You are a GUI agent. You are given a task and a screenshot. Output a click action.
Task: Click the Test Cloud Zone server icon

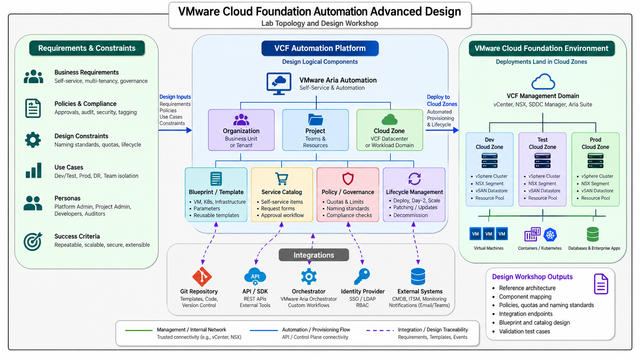tap(542, 161)
